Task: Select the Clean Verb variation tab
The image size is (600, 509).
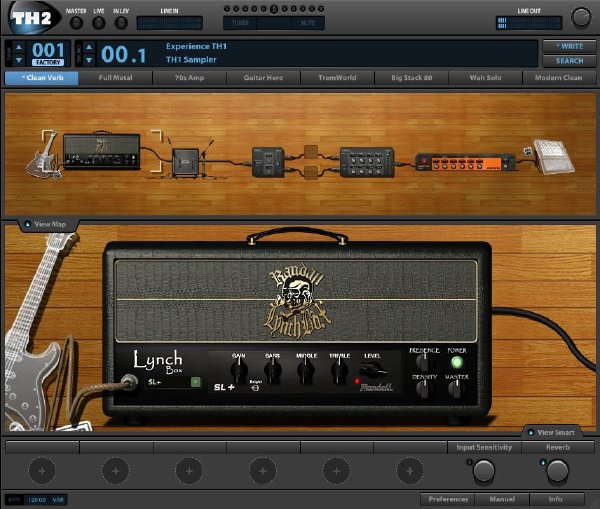Action: point(42,78)
